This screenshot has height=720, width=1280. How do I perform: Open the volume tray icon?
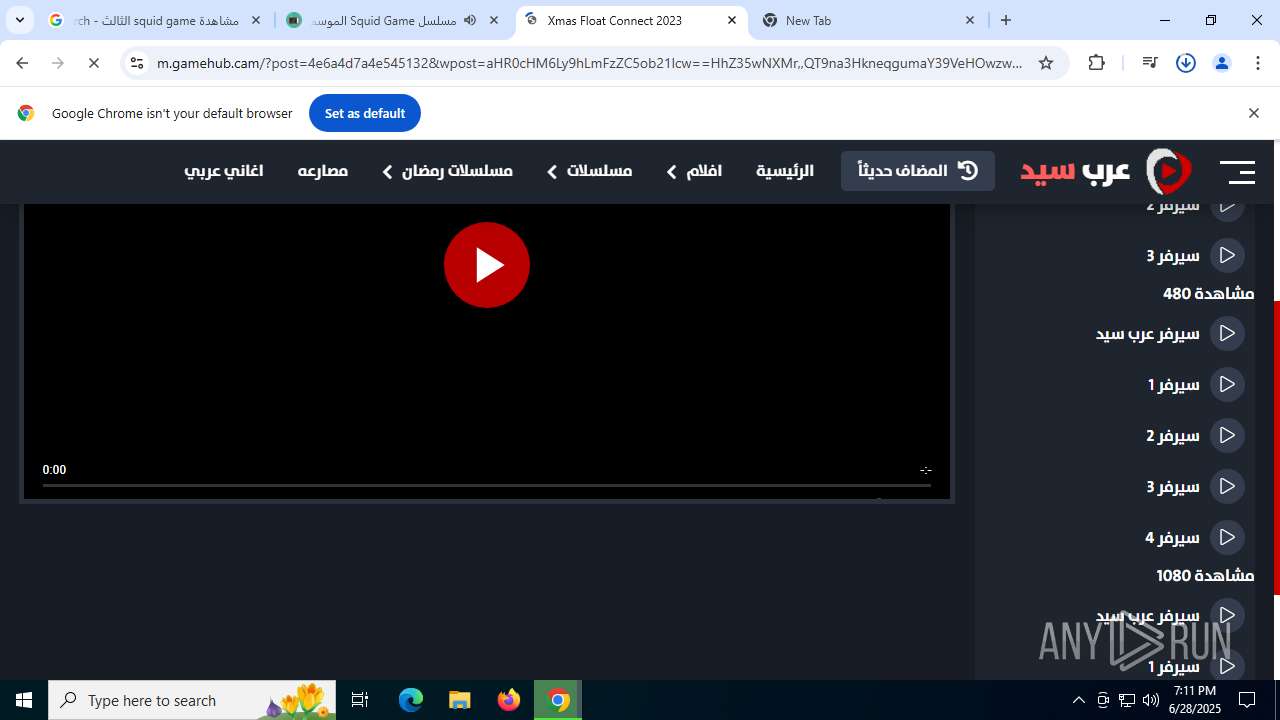point(1150,700)
